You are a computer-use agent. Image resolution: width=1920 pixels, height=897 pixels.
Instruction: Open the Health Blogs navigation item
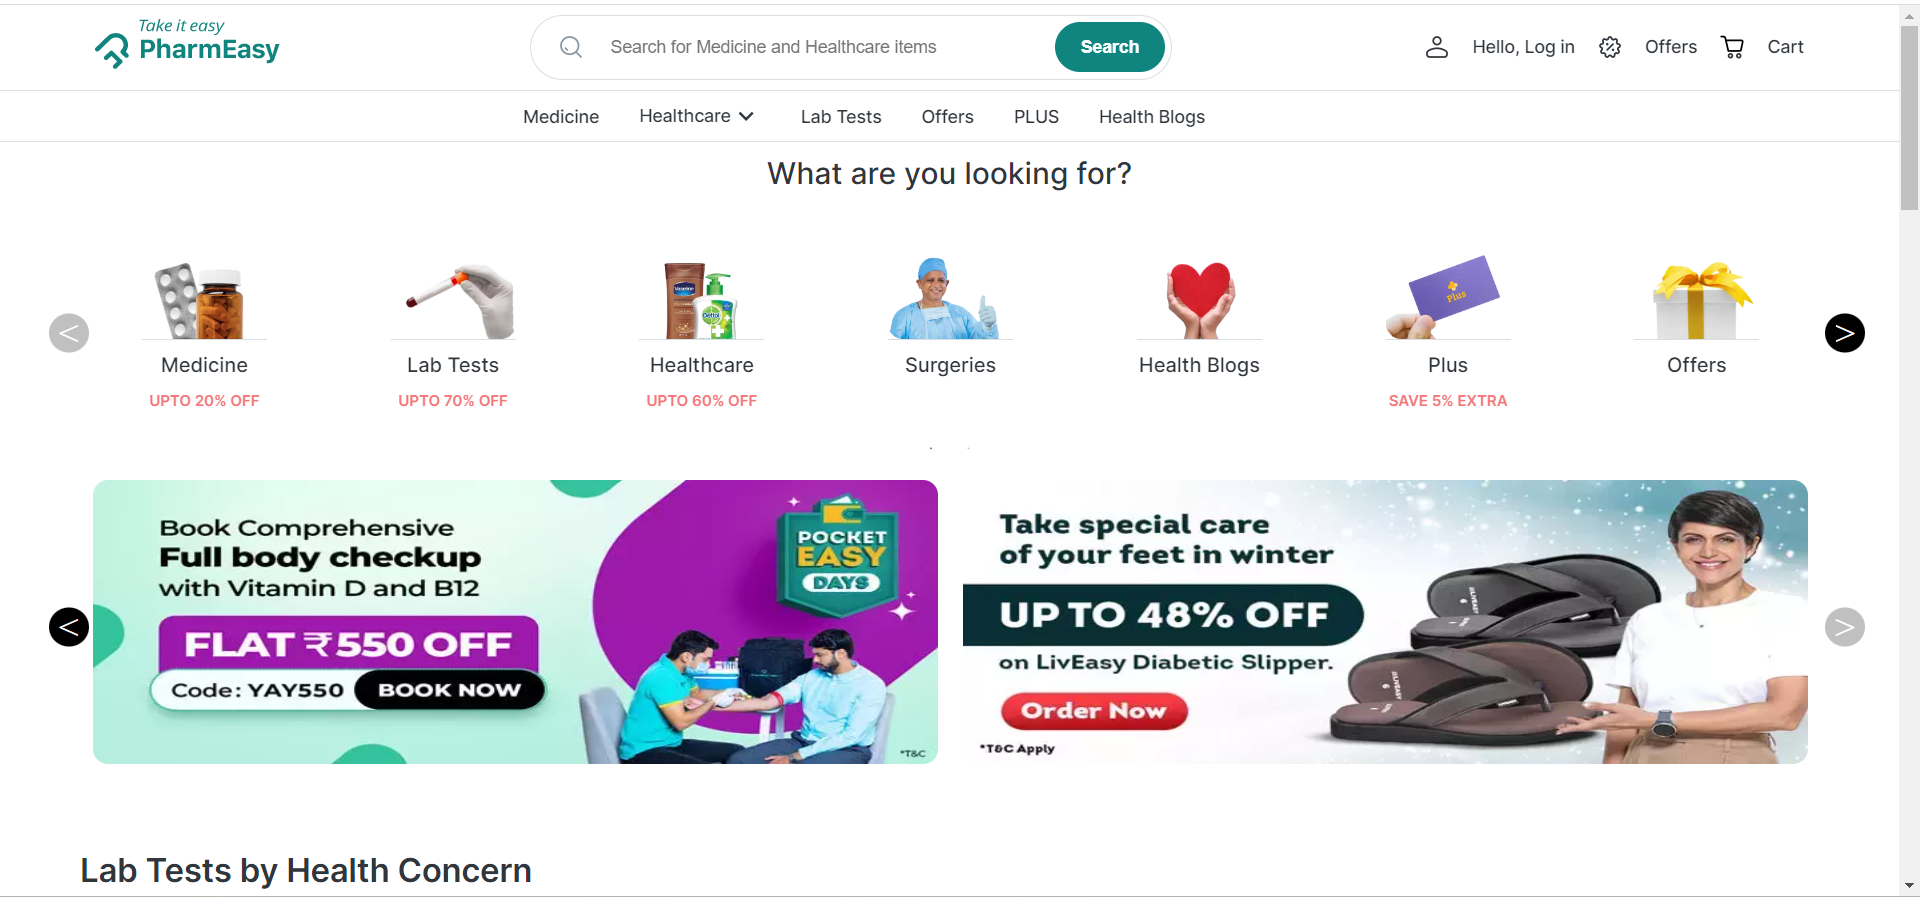point(1151,117)
